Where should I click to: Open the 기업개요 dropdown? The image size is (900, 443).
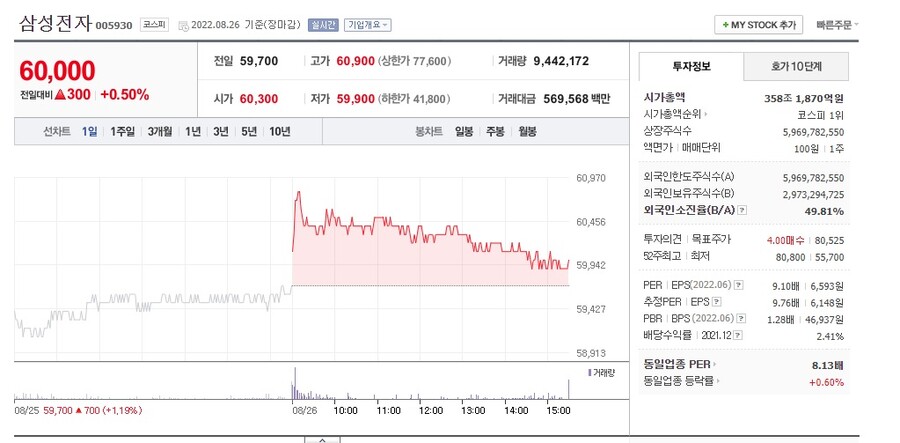click(x=368, y=24)
